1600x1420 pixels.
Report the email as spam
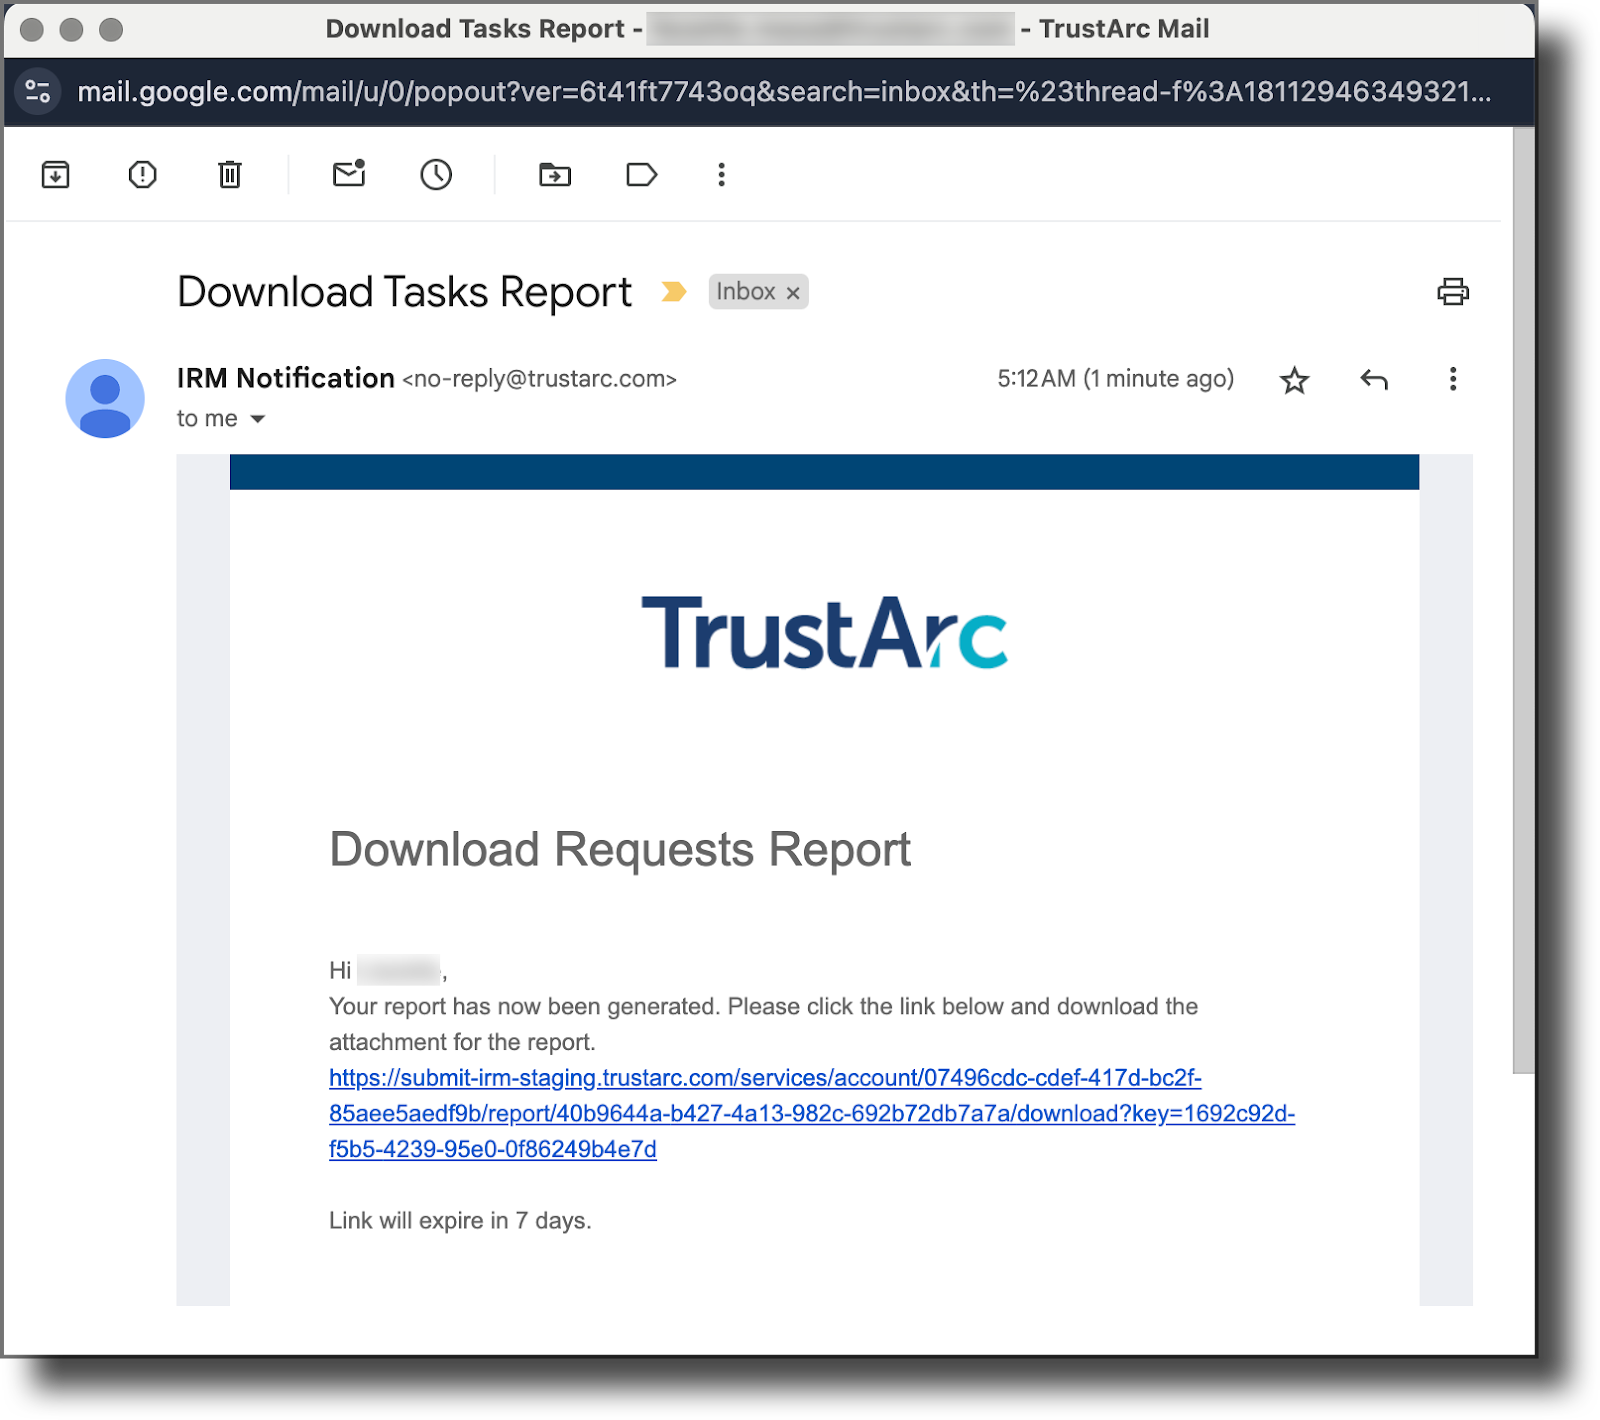141,174
